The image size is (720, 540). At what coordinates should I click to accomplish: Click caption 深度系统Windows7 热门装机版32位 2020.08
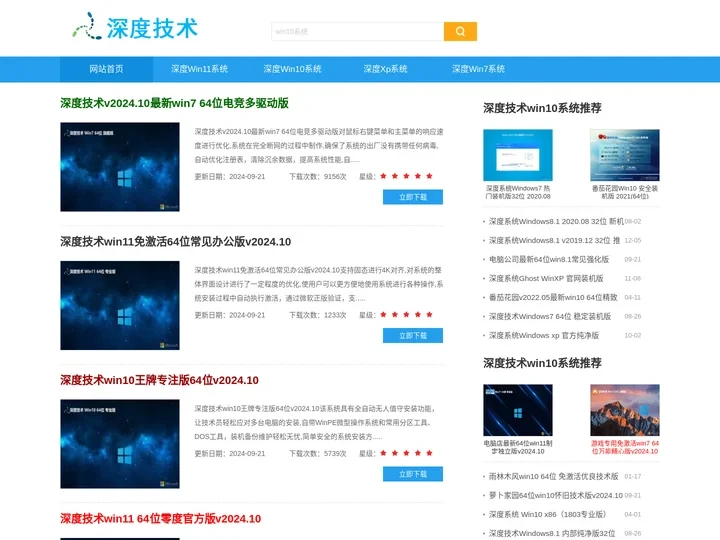click(518, 192)
